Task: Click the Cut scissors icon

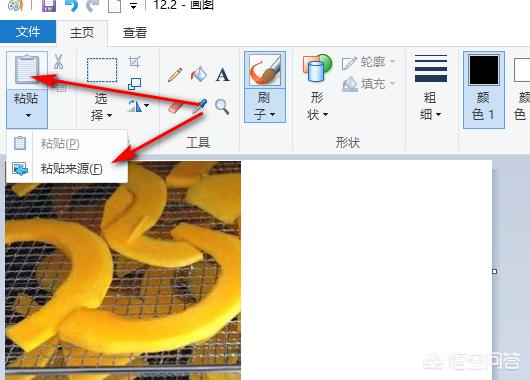Action: 58,62
